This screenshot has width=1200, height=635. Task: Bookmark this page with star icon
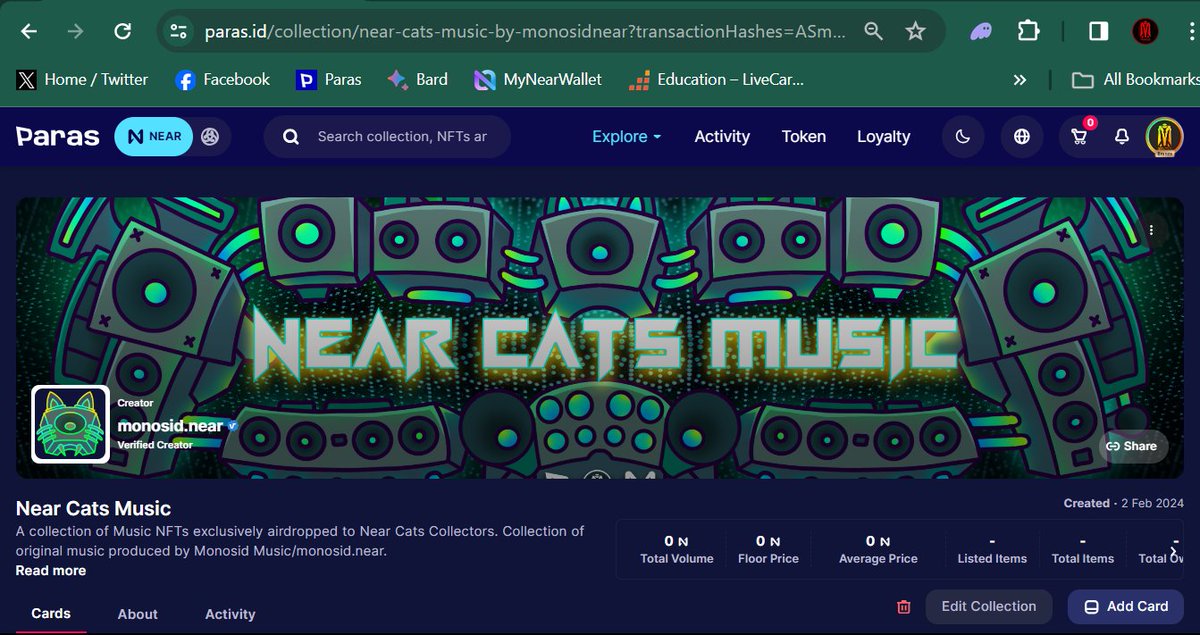(x=915, y=32)
